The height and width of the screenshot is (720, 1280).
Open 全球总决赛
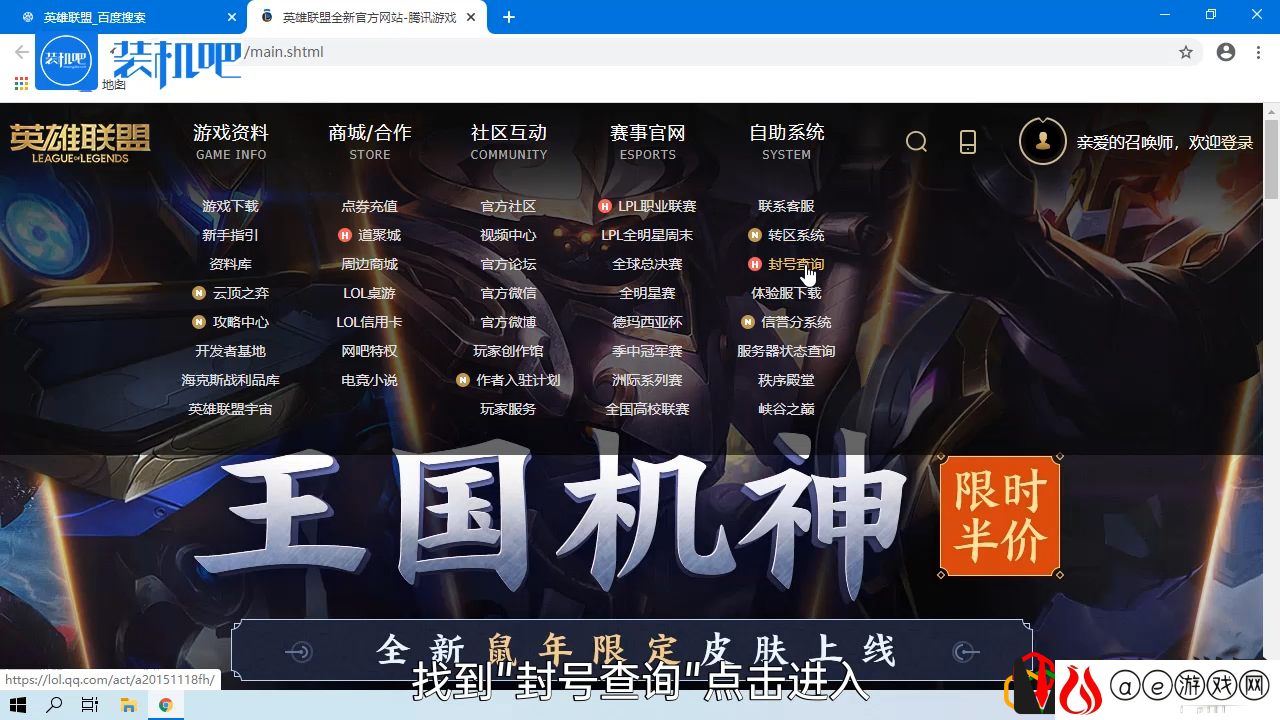click(648, 264)
